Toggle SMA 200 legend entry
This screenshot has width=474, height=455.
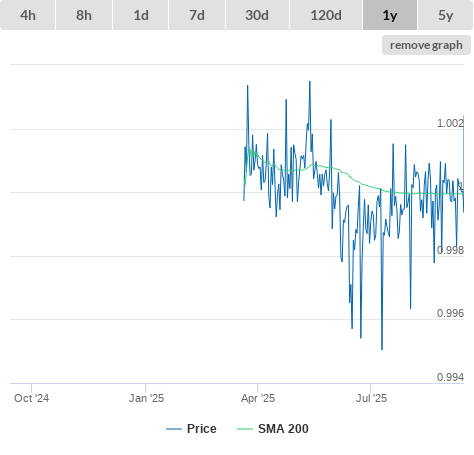point(283,429)
